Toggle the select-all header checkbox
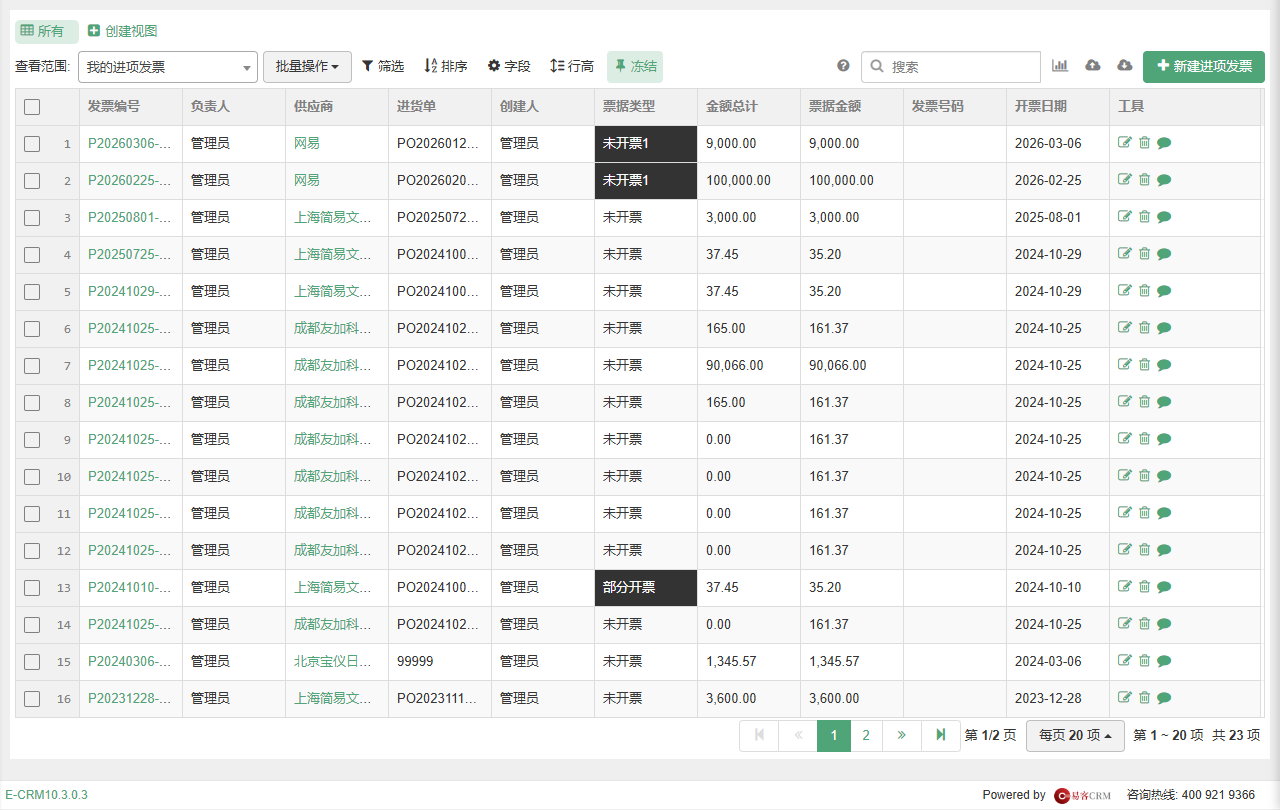 (32, 107)
